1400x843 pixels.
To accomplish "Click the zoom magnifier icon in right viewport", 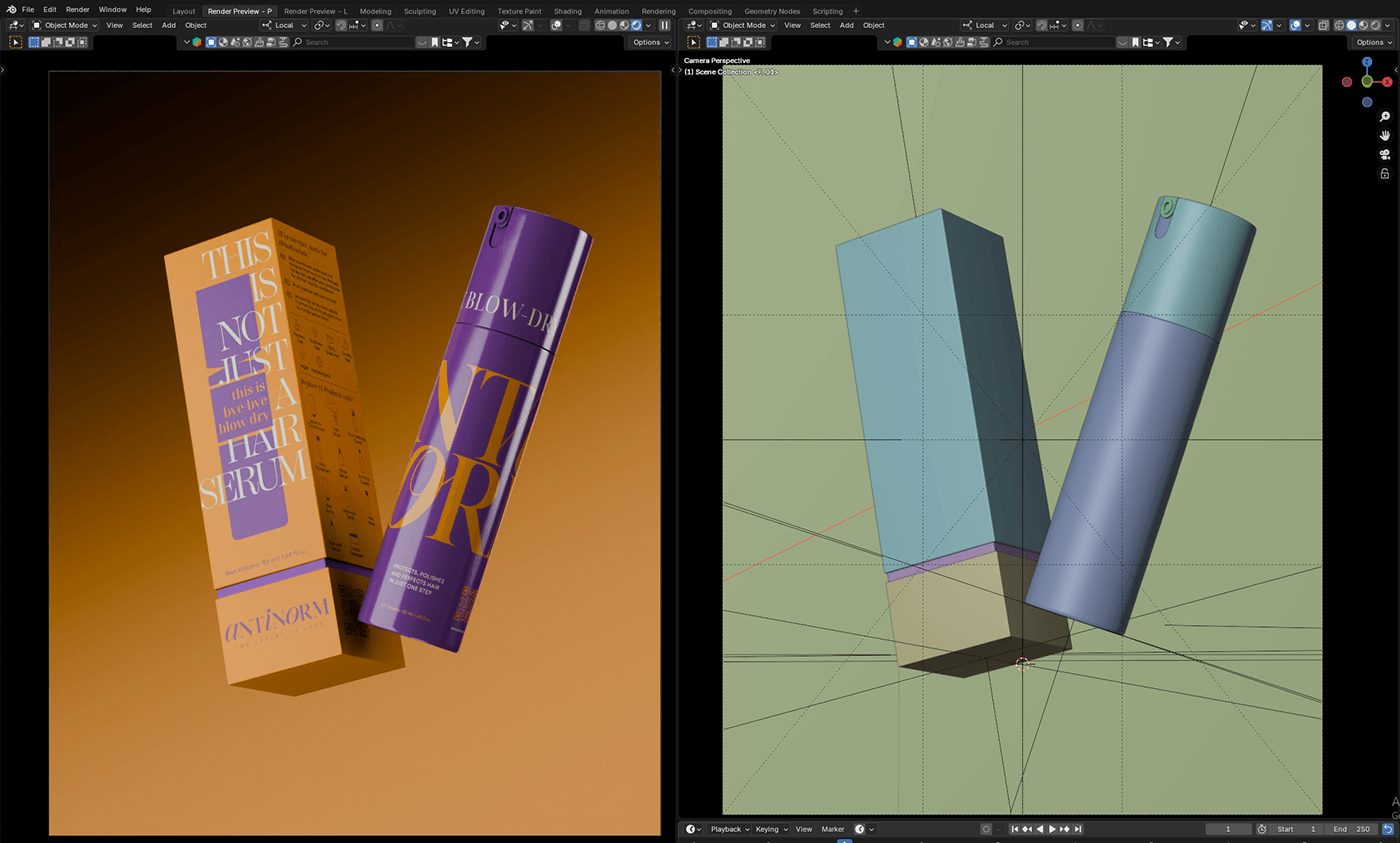I will [x=1385, y=117].
